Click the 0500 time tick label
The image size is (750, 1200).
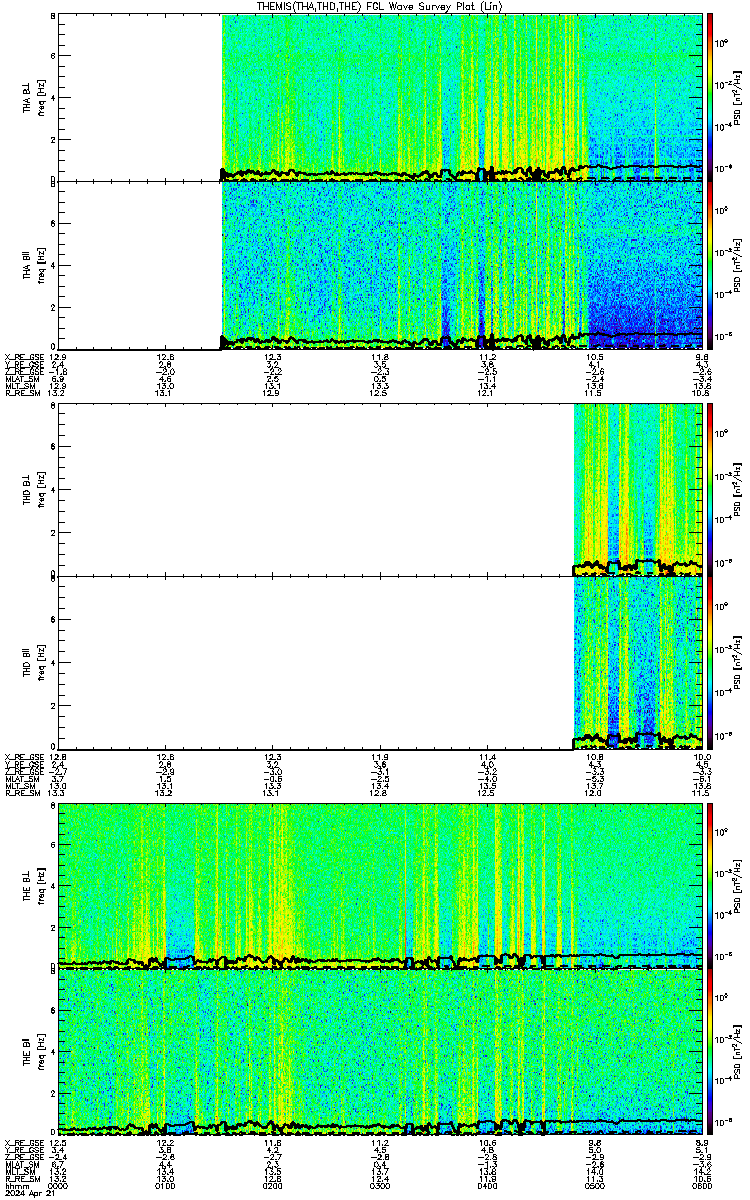594,1186
